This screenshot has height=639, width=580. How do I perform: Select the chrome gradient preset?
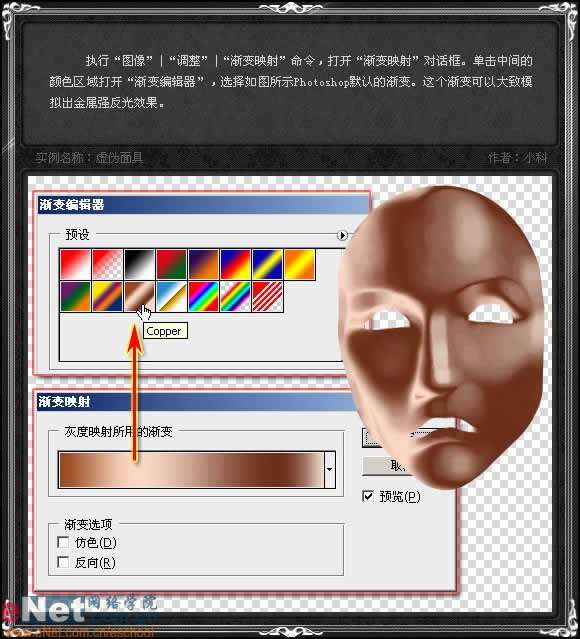point(172,296)
